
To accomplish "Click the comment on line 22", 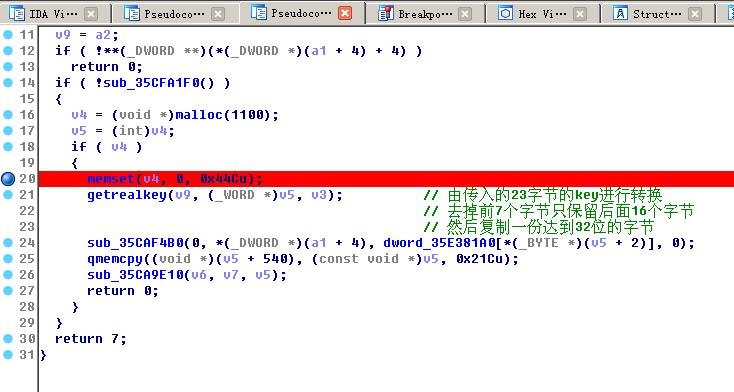I will pos(558,211).
